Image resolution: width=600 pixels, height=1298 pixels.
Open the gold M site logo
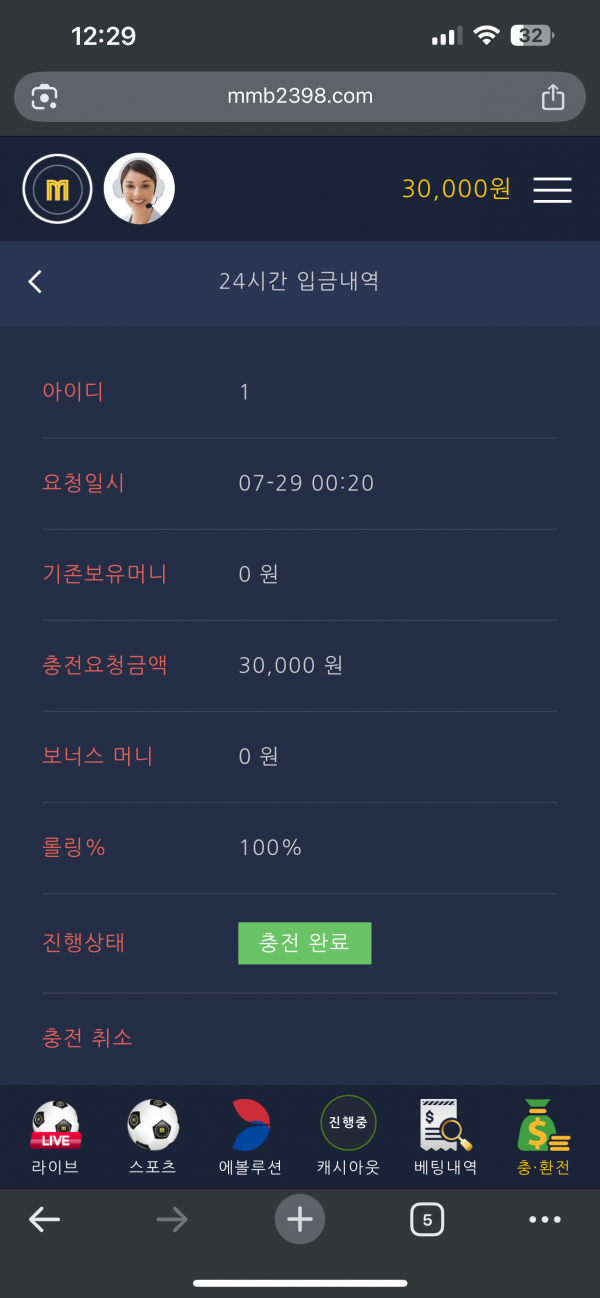pos(57,189)
